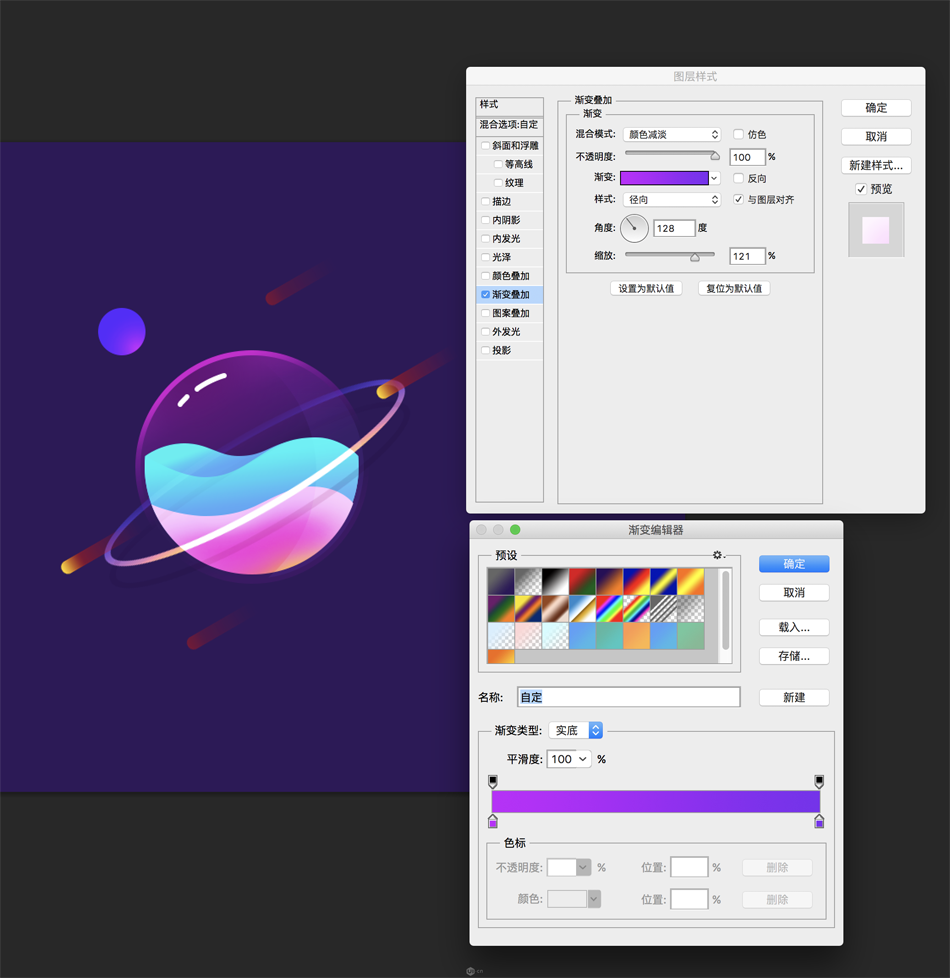Image resolution: width=950 pixels, height=978 pixels.
Task: Select the 图案叠加 pattern overlay entry
Action: 509,313
